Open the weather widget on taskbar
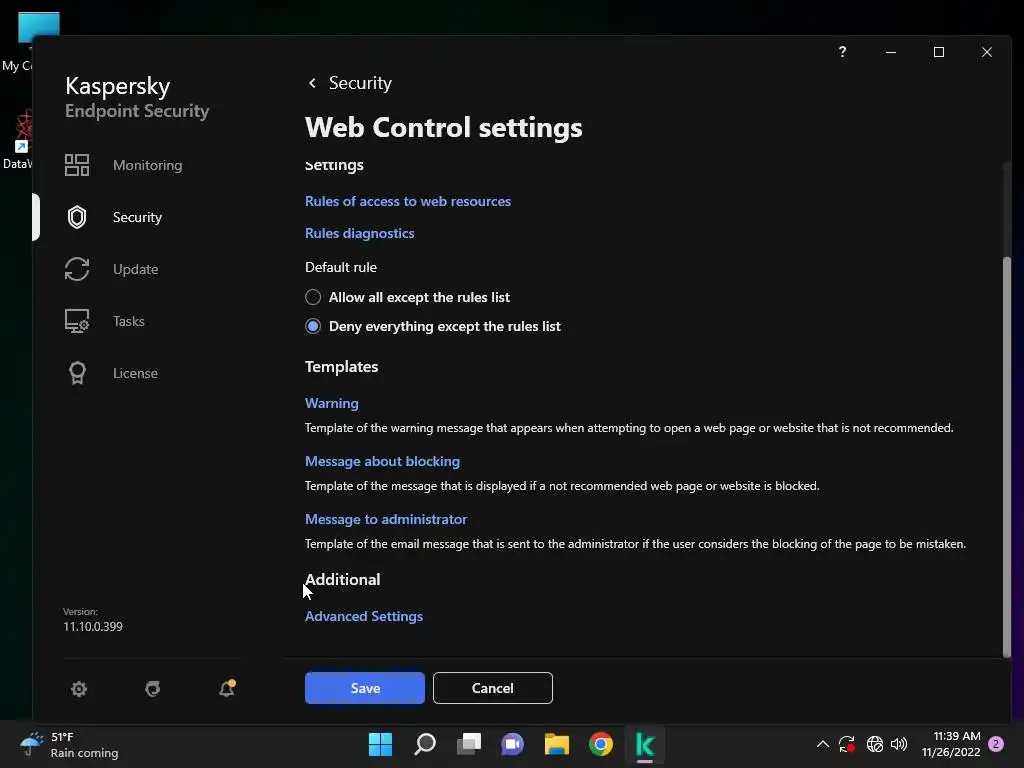Screen dimensions: 1024x768 (x=69, y=744)
